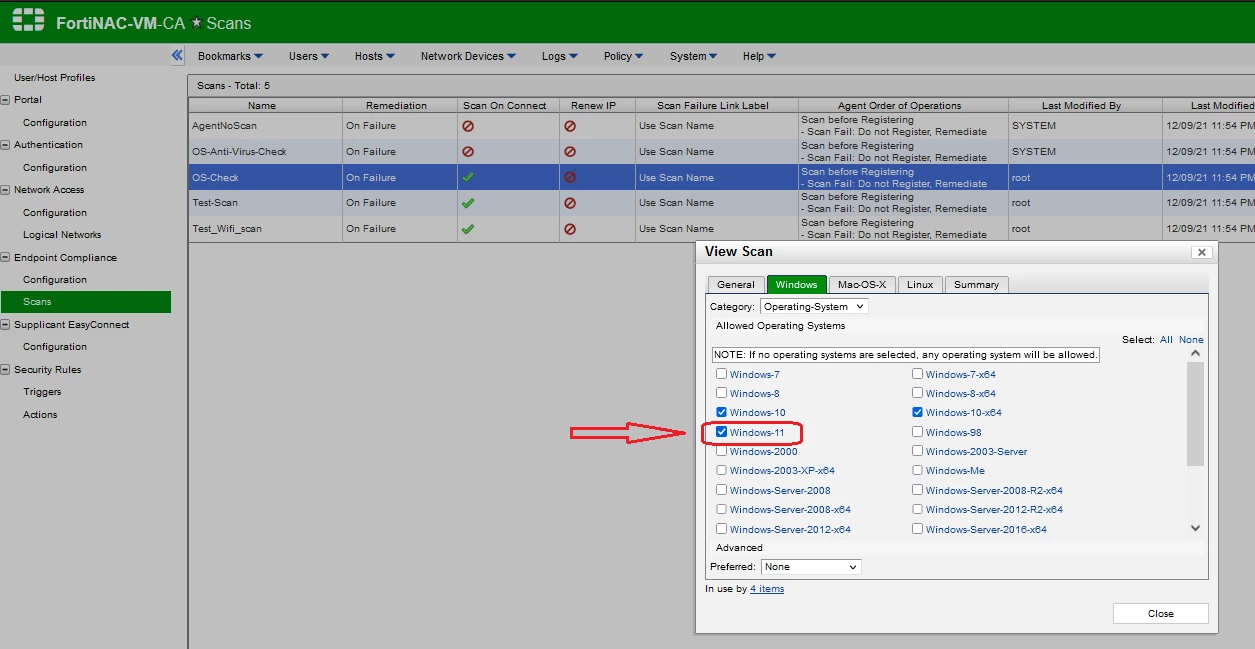Click green checkmark in Test-Scan row
This screenshot has width=1255, height=649.
(468, 203)
